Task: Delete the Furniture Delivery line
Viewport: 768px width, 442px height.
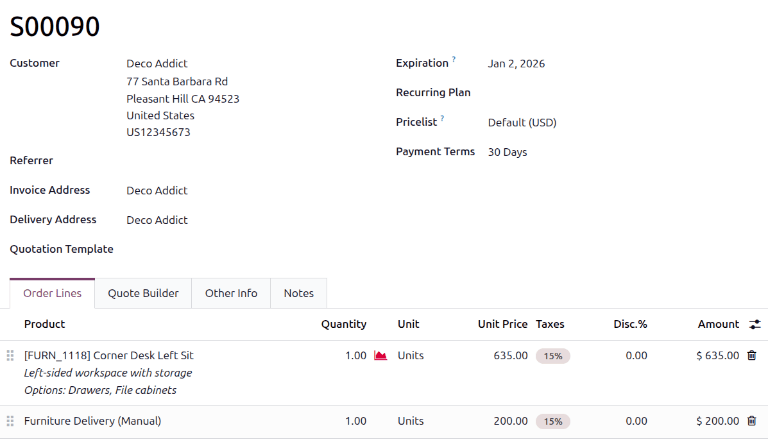Action: point(752,421)
